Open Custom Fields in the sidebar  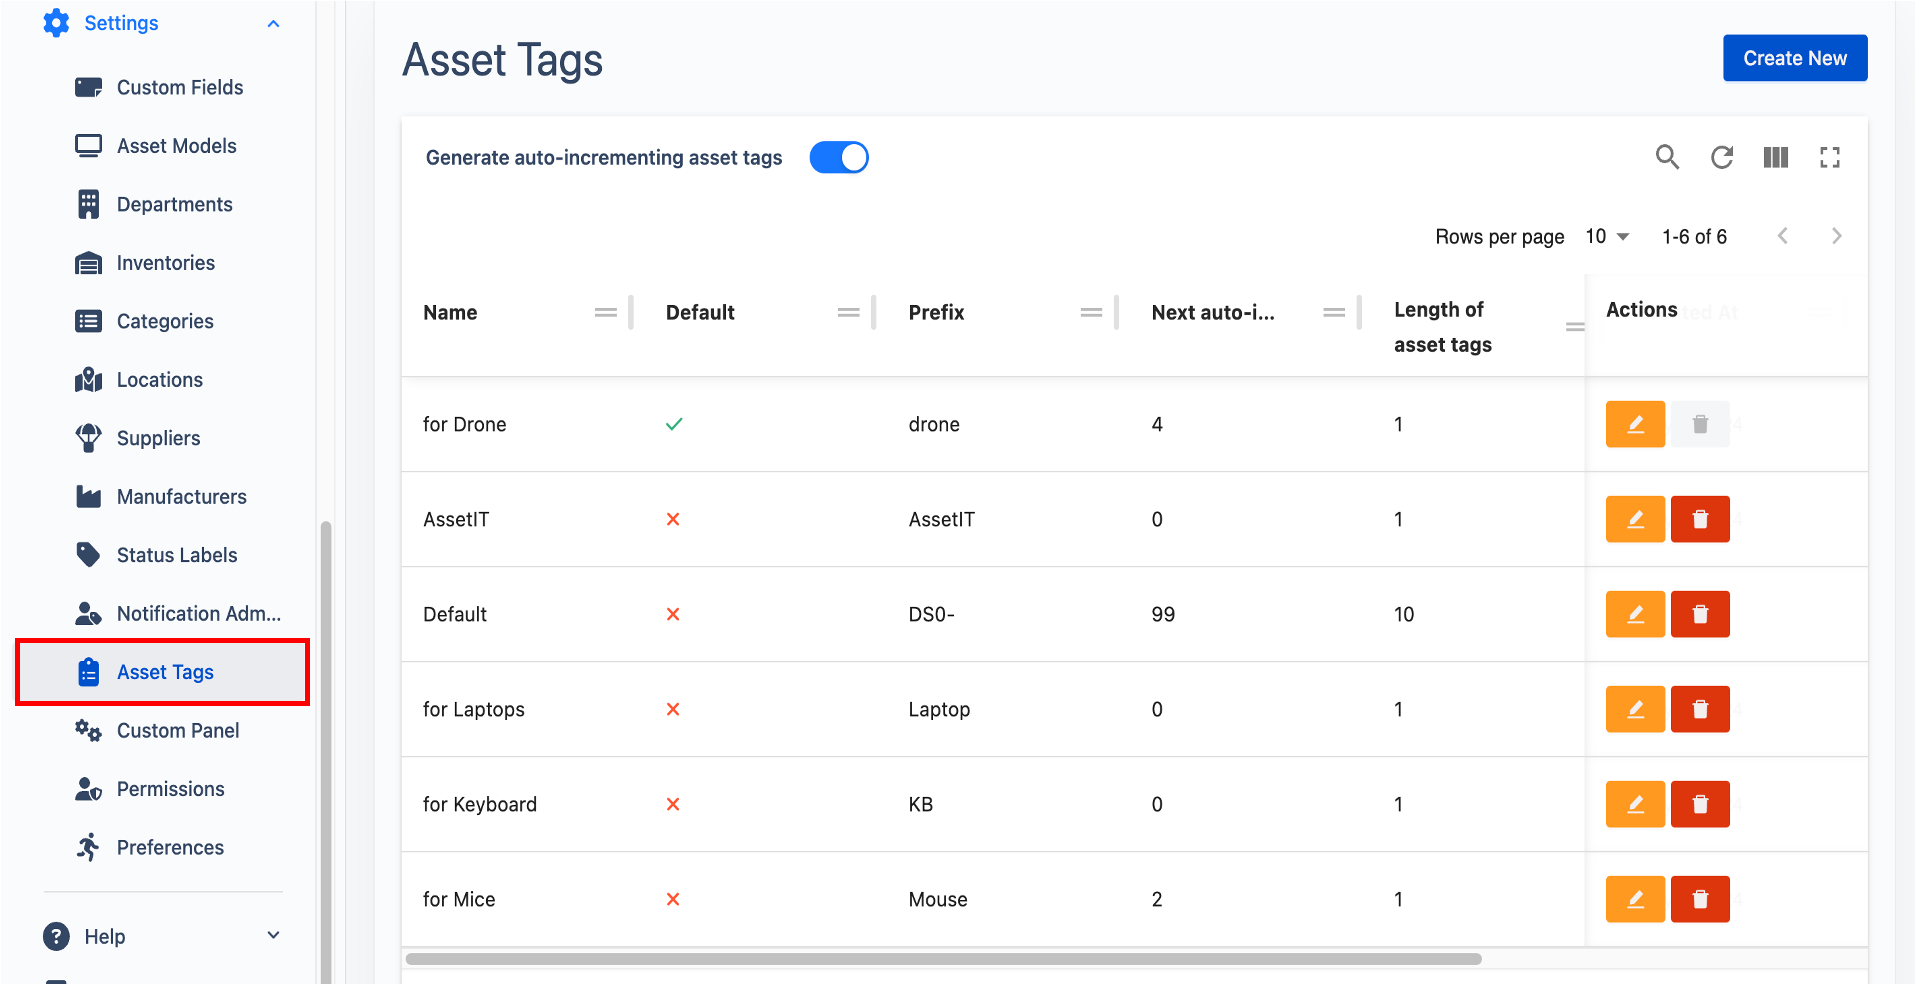pos(179,88)
